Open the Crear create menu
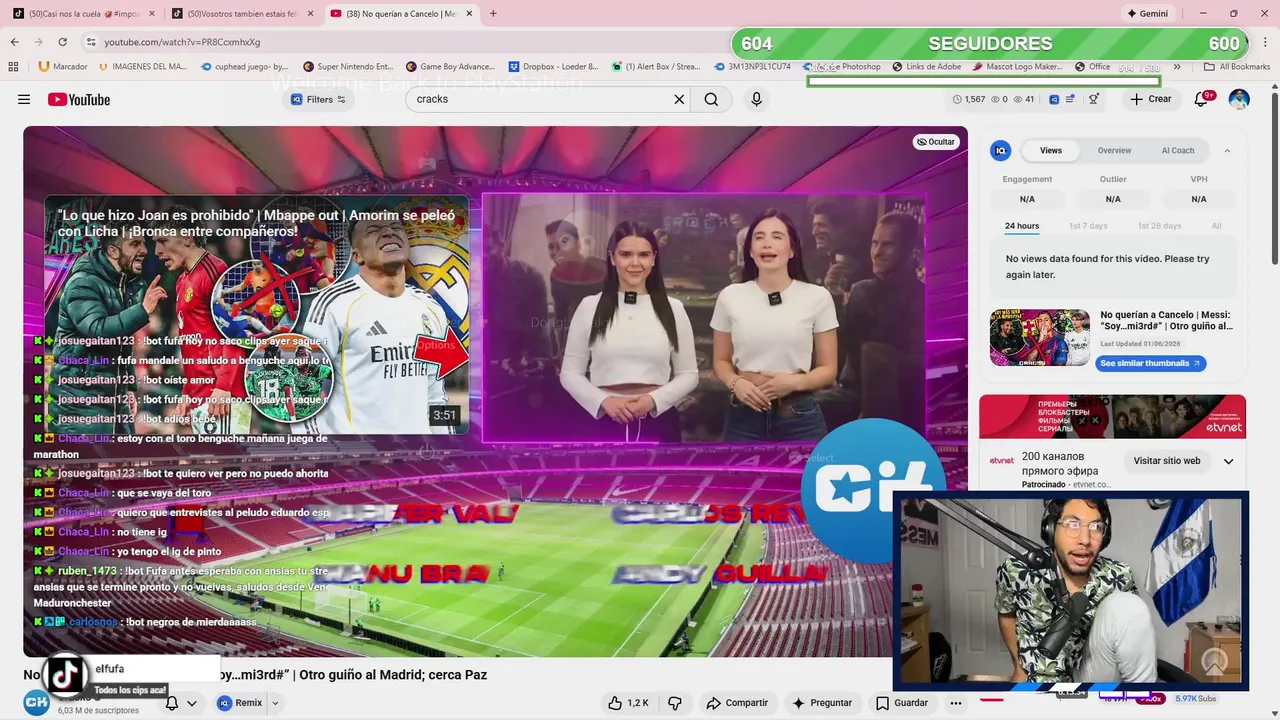 click(x=1151, y=99)
